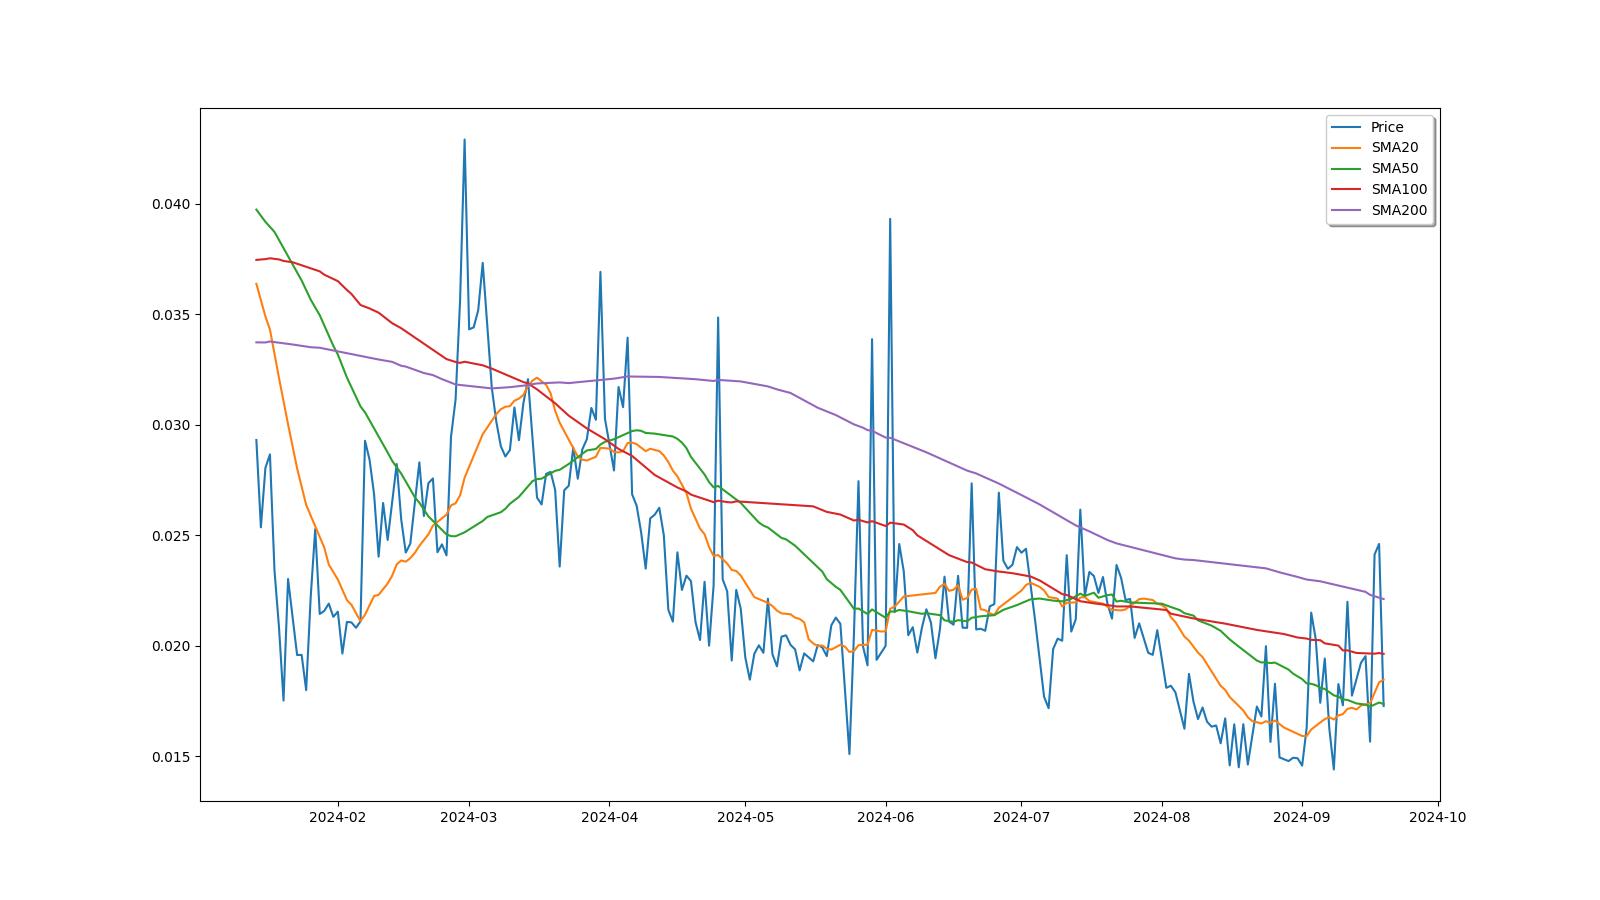Image resolution: width=1600 pixels, height=900 pixels.
Task: Click the SMA20 legend label
Action: (x=1394, y=147)
